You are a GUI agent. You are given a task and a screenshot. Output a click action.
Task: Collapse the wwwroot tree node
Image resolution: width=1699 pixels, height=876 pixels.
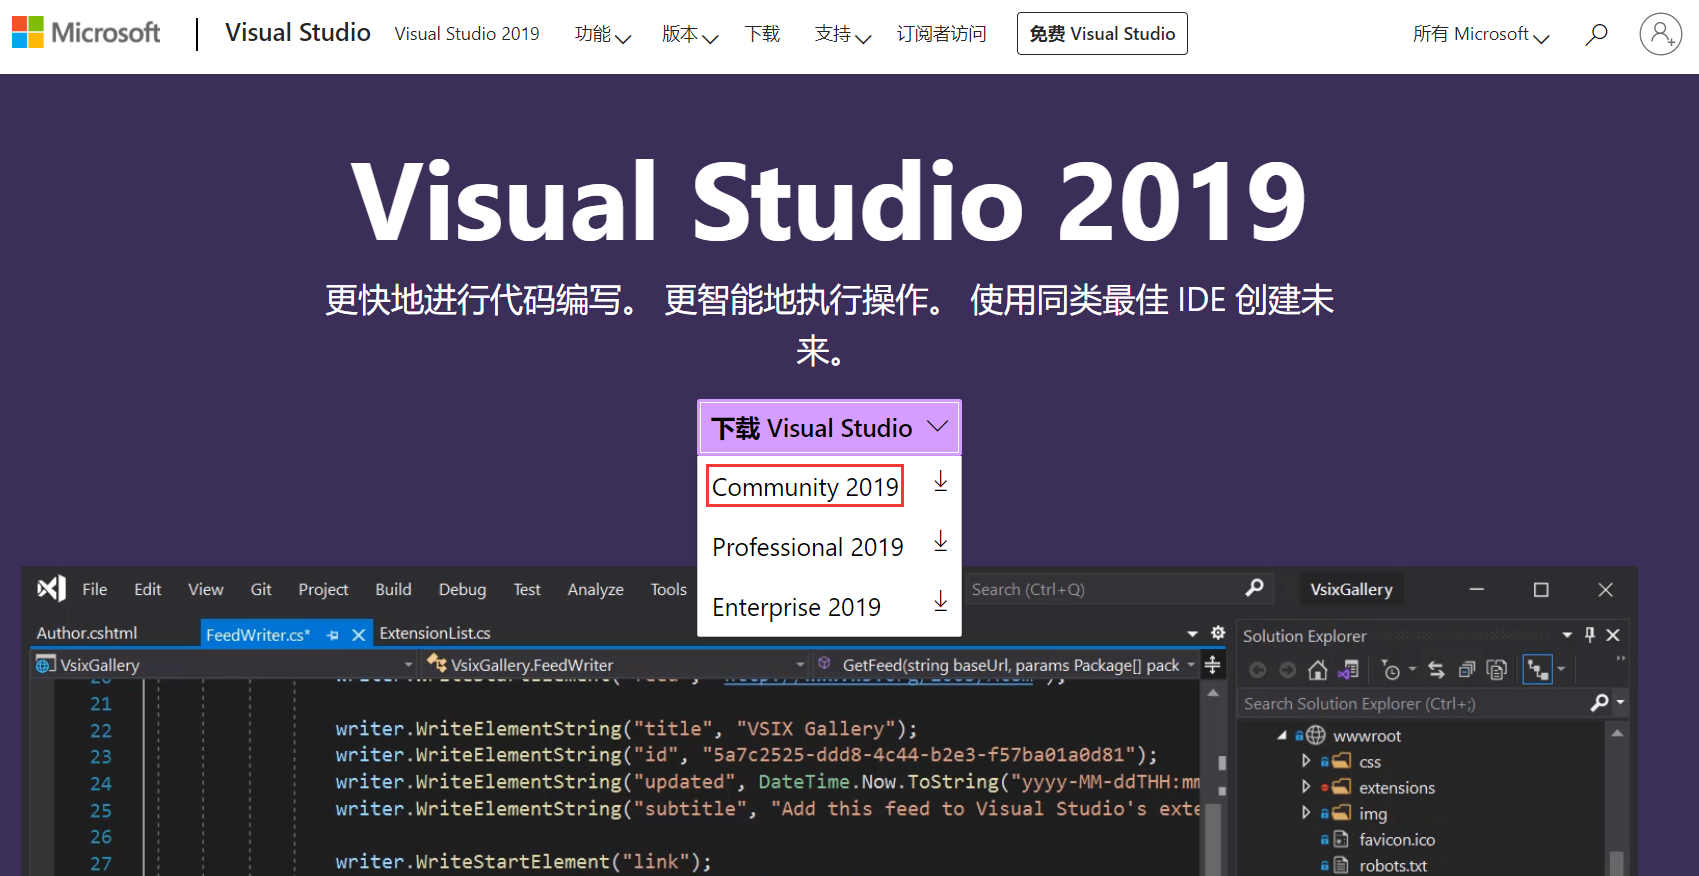(x=1282, y=735)
